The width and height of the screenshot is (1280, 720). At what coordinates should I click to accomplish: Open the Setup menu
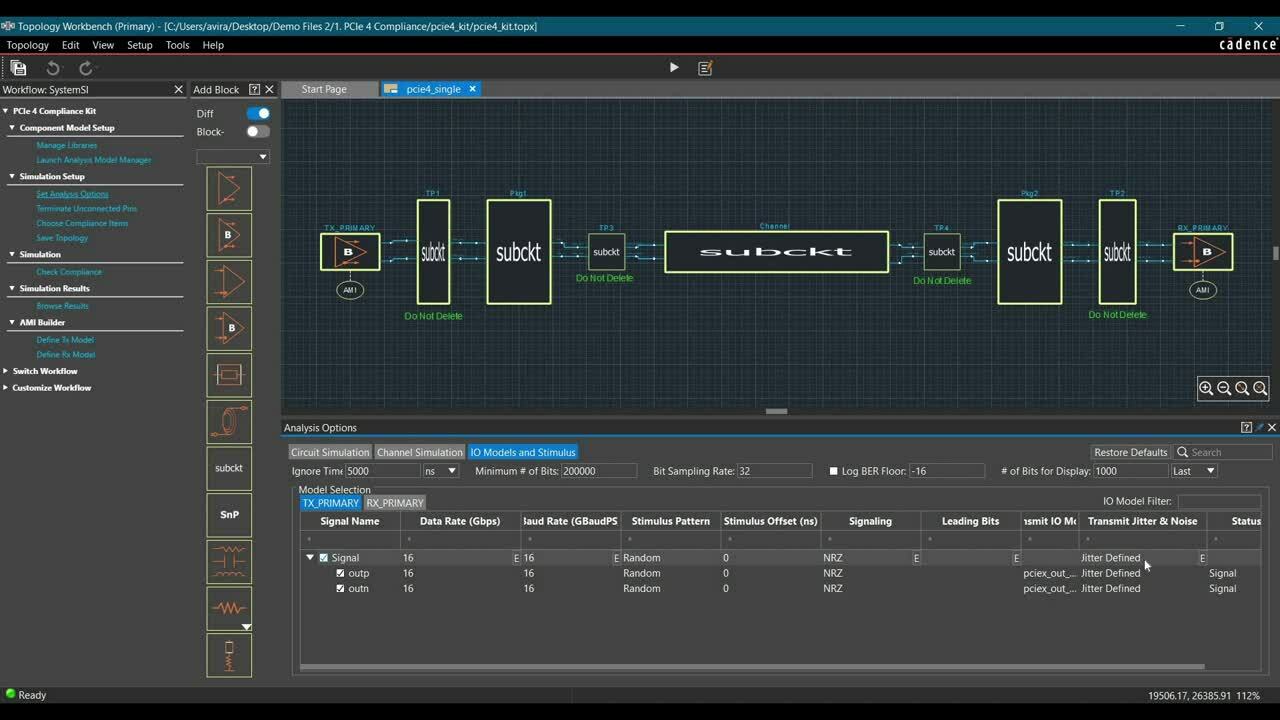pos(139,45)
